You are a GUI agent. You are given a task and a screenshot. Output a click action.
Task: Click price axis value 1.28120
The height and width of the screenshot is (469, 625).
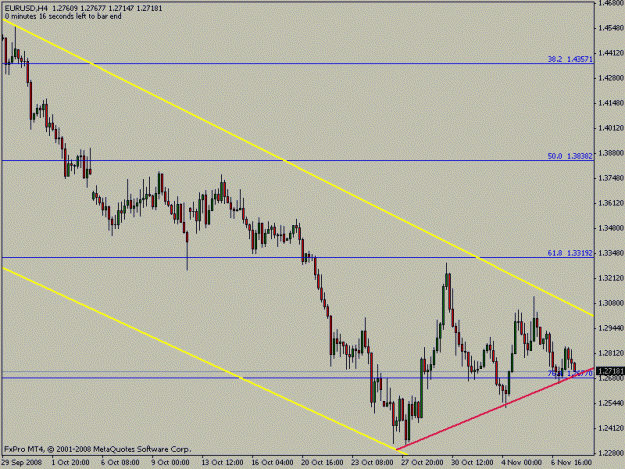click(610, 353)
